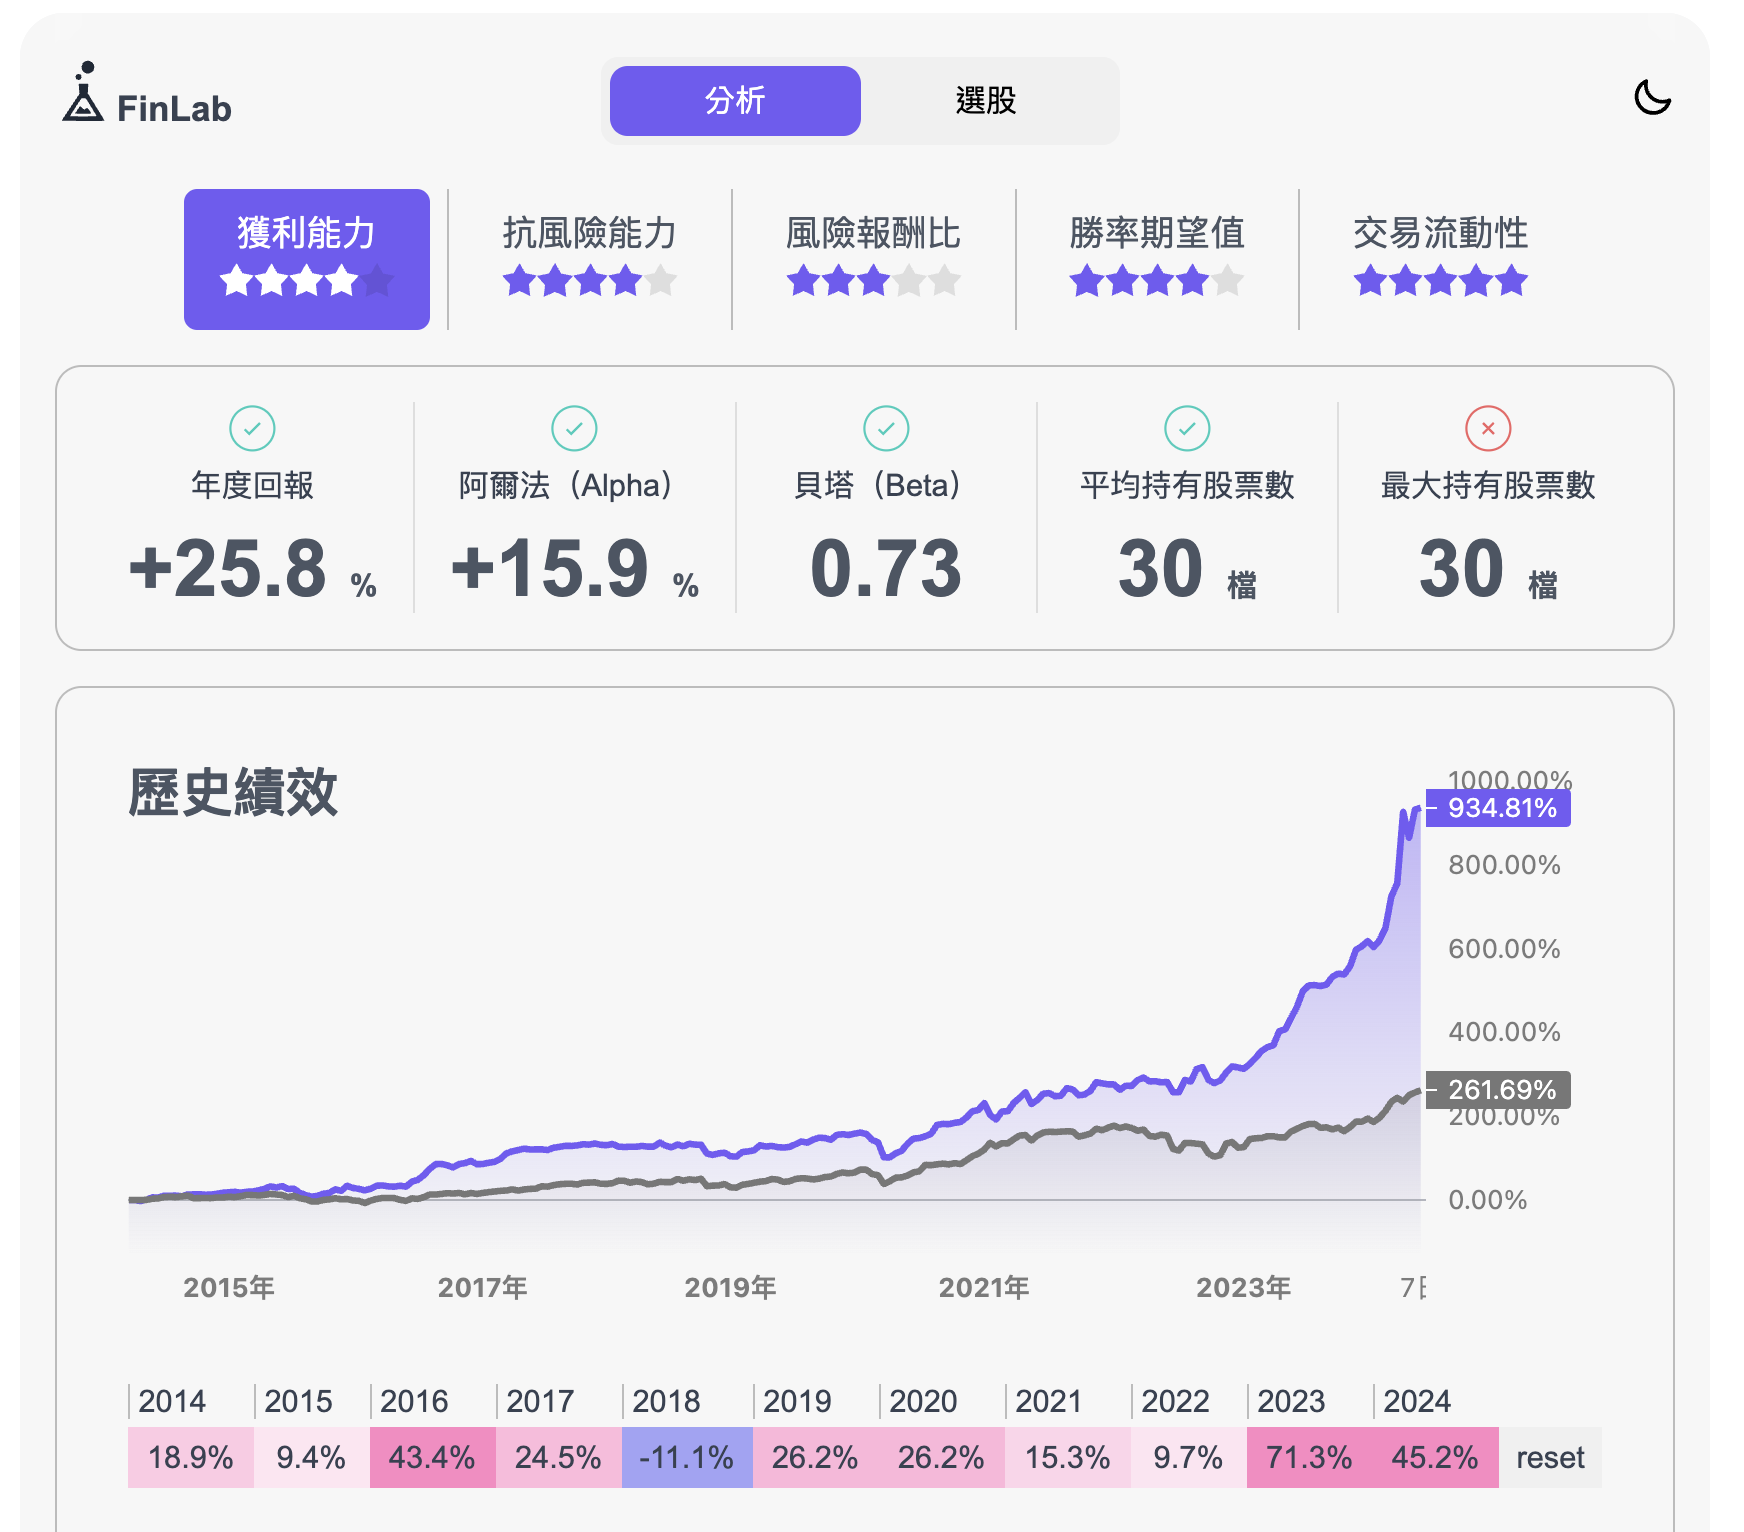Viewport: 1744px width, 1532px height.
Task: Click the green check above 貝塔 (Beta)
Action: pos(885,427)
